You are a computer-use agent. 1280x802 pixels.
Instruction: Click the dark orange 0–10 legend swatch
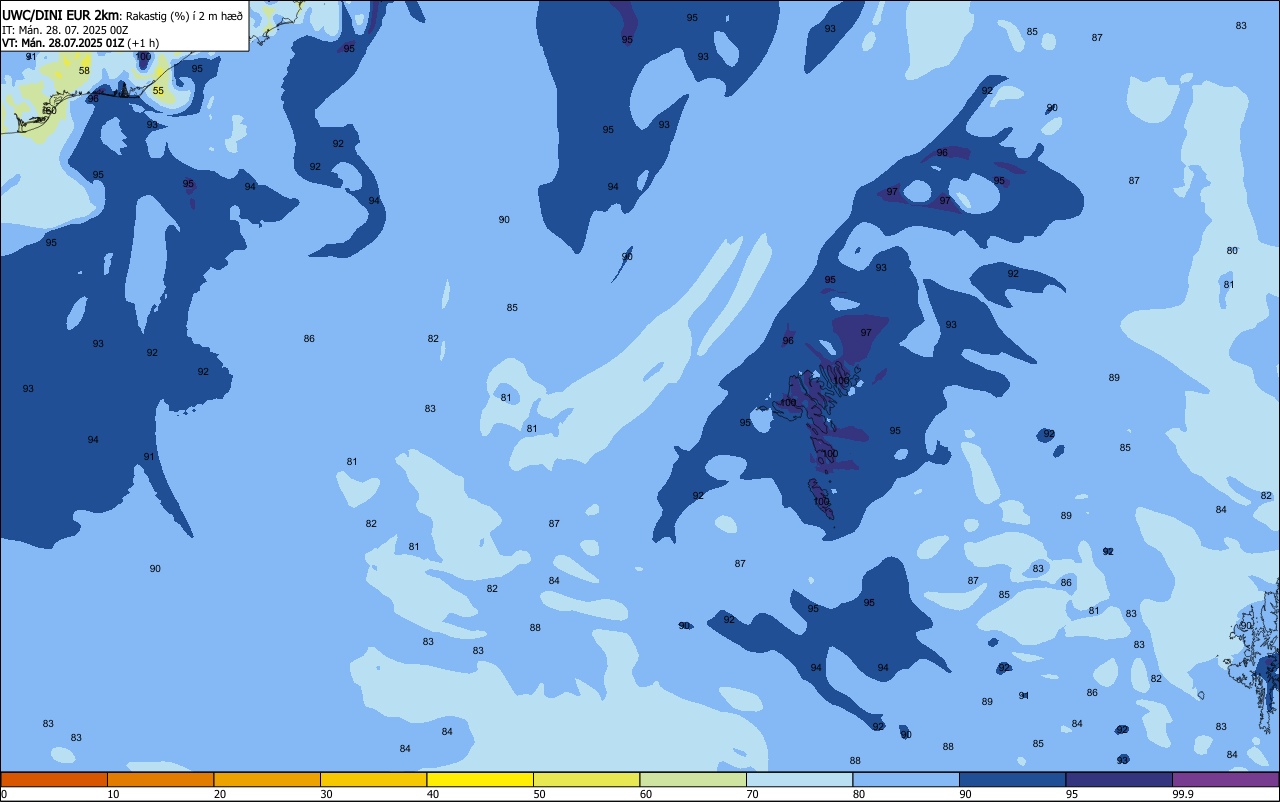[54, 779]
